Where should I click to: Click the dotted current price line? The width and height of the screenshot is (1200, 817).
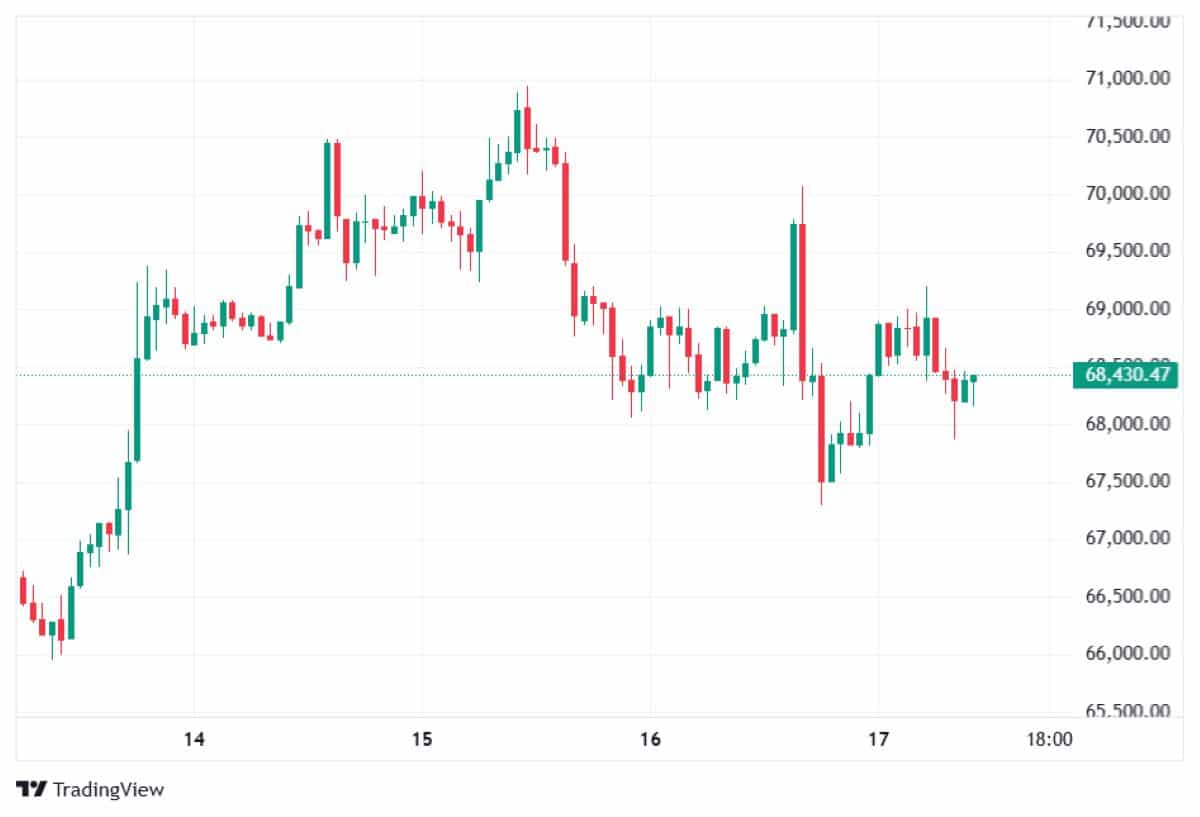(x=500, y=375)
